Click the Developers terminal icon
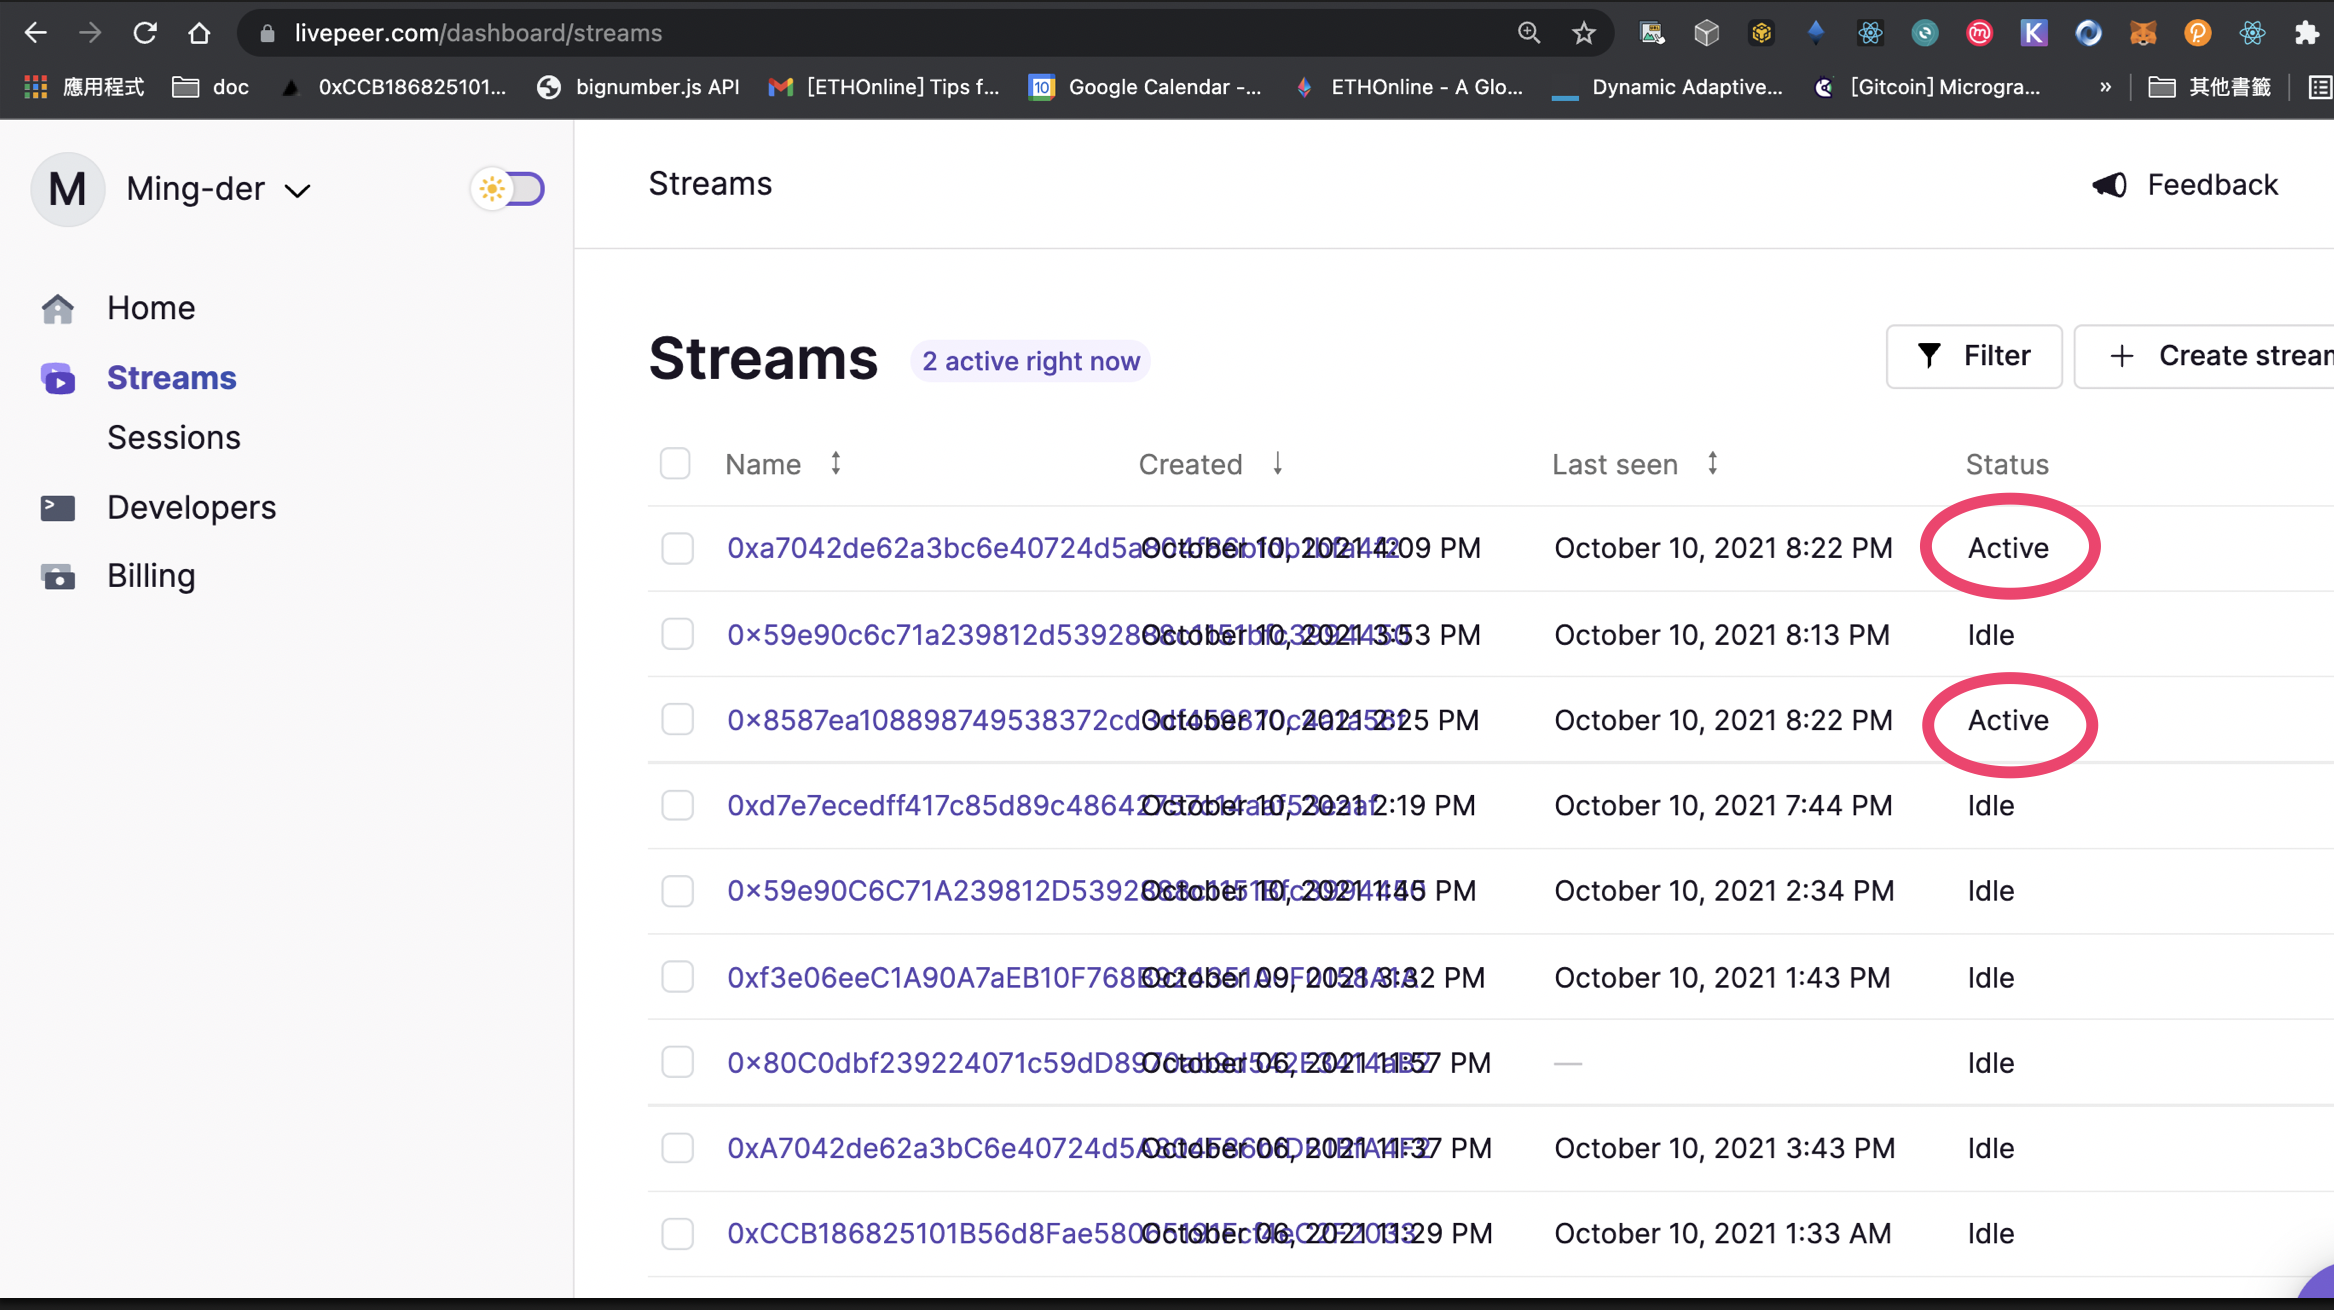The height and width of the screenshot is (1310, 2334). pos(58,508)
